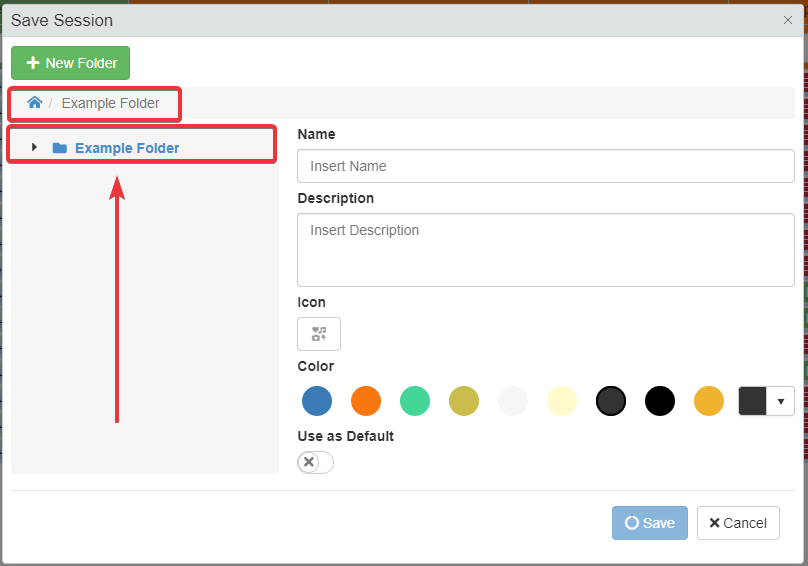The height and width of the screenshot is (566, 808).
Task: Pick the golden amber color swatch
Action: (x=709, y=401)
